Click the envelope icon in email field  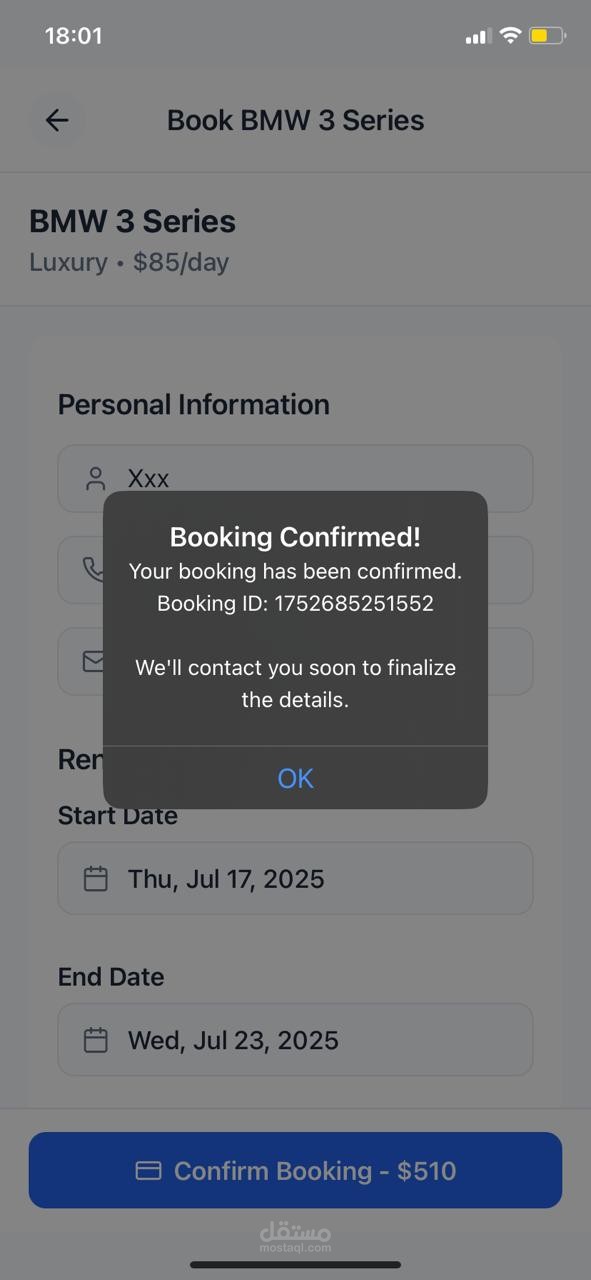(x=93, y=661)
